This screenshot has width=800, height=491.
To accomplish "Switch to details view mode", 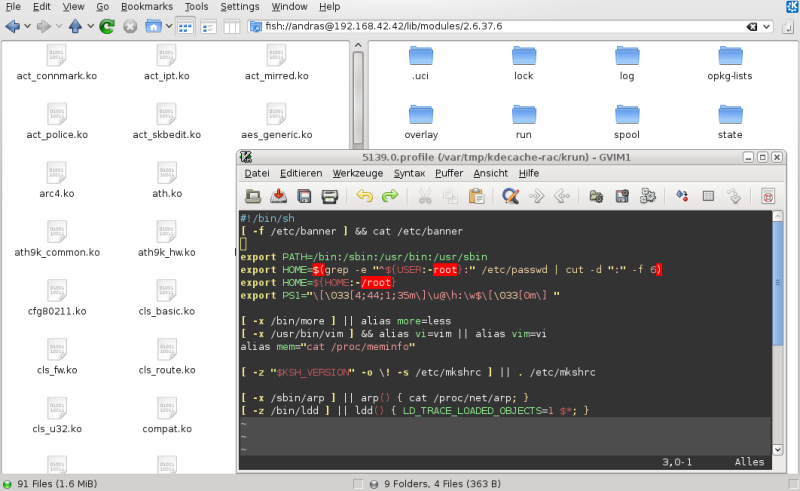I will tap(208, 27).
